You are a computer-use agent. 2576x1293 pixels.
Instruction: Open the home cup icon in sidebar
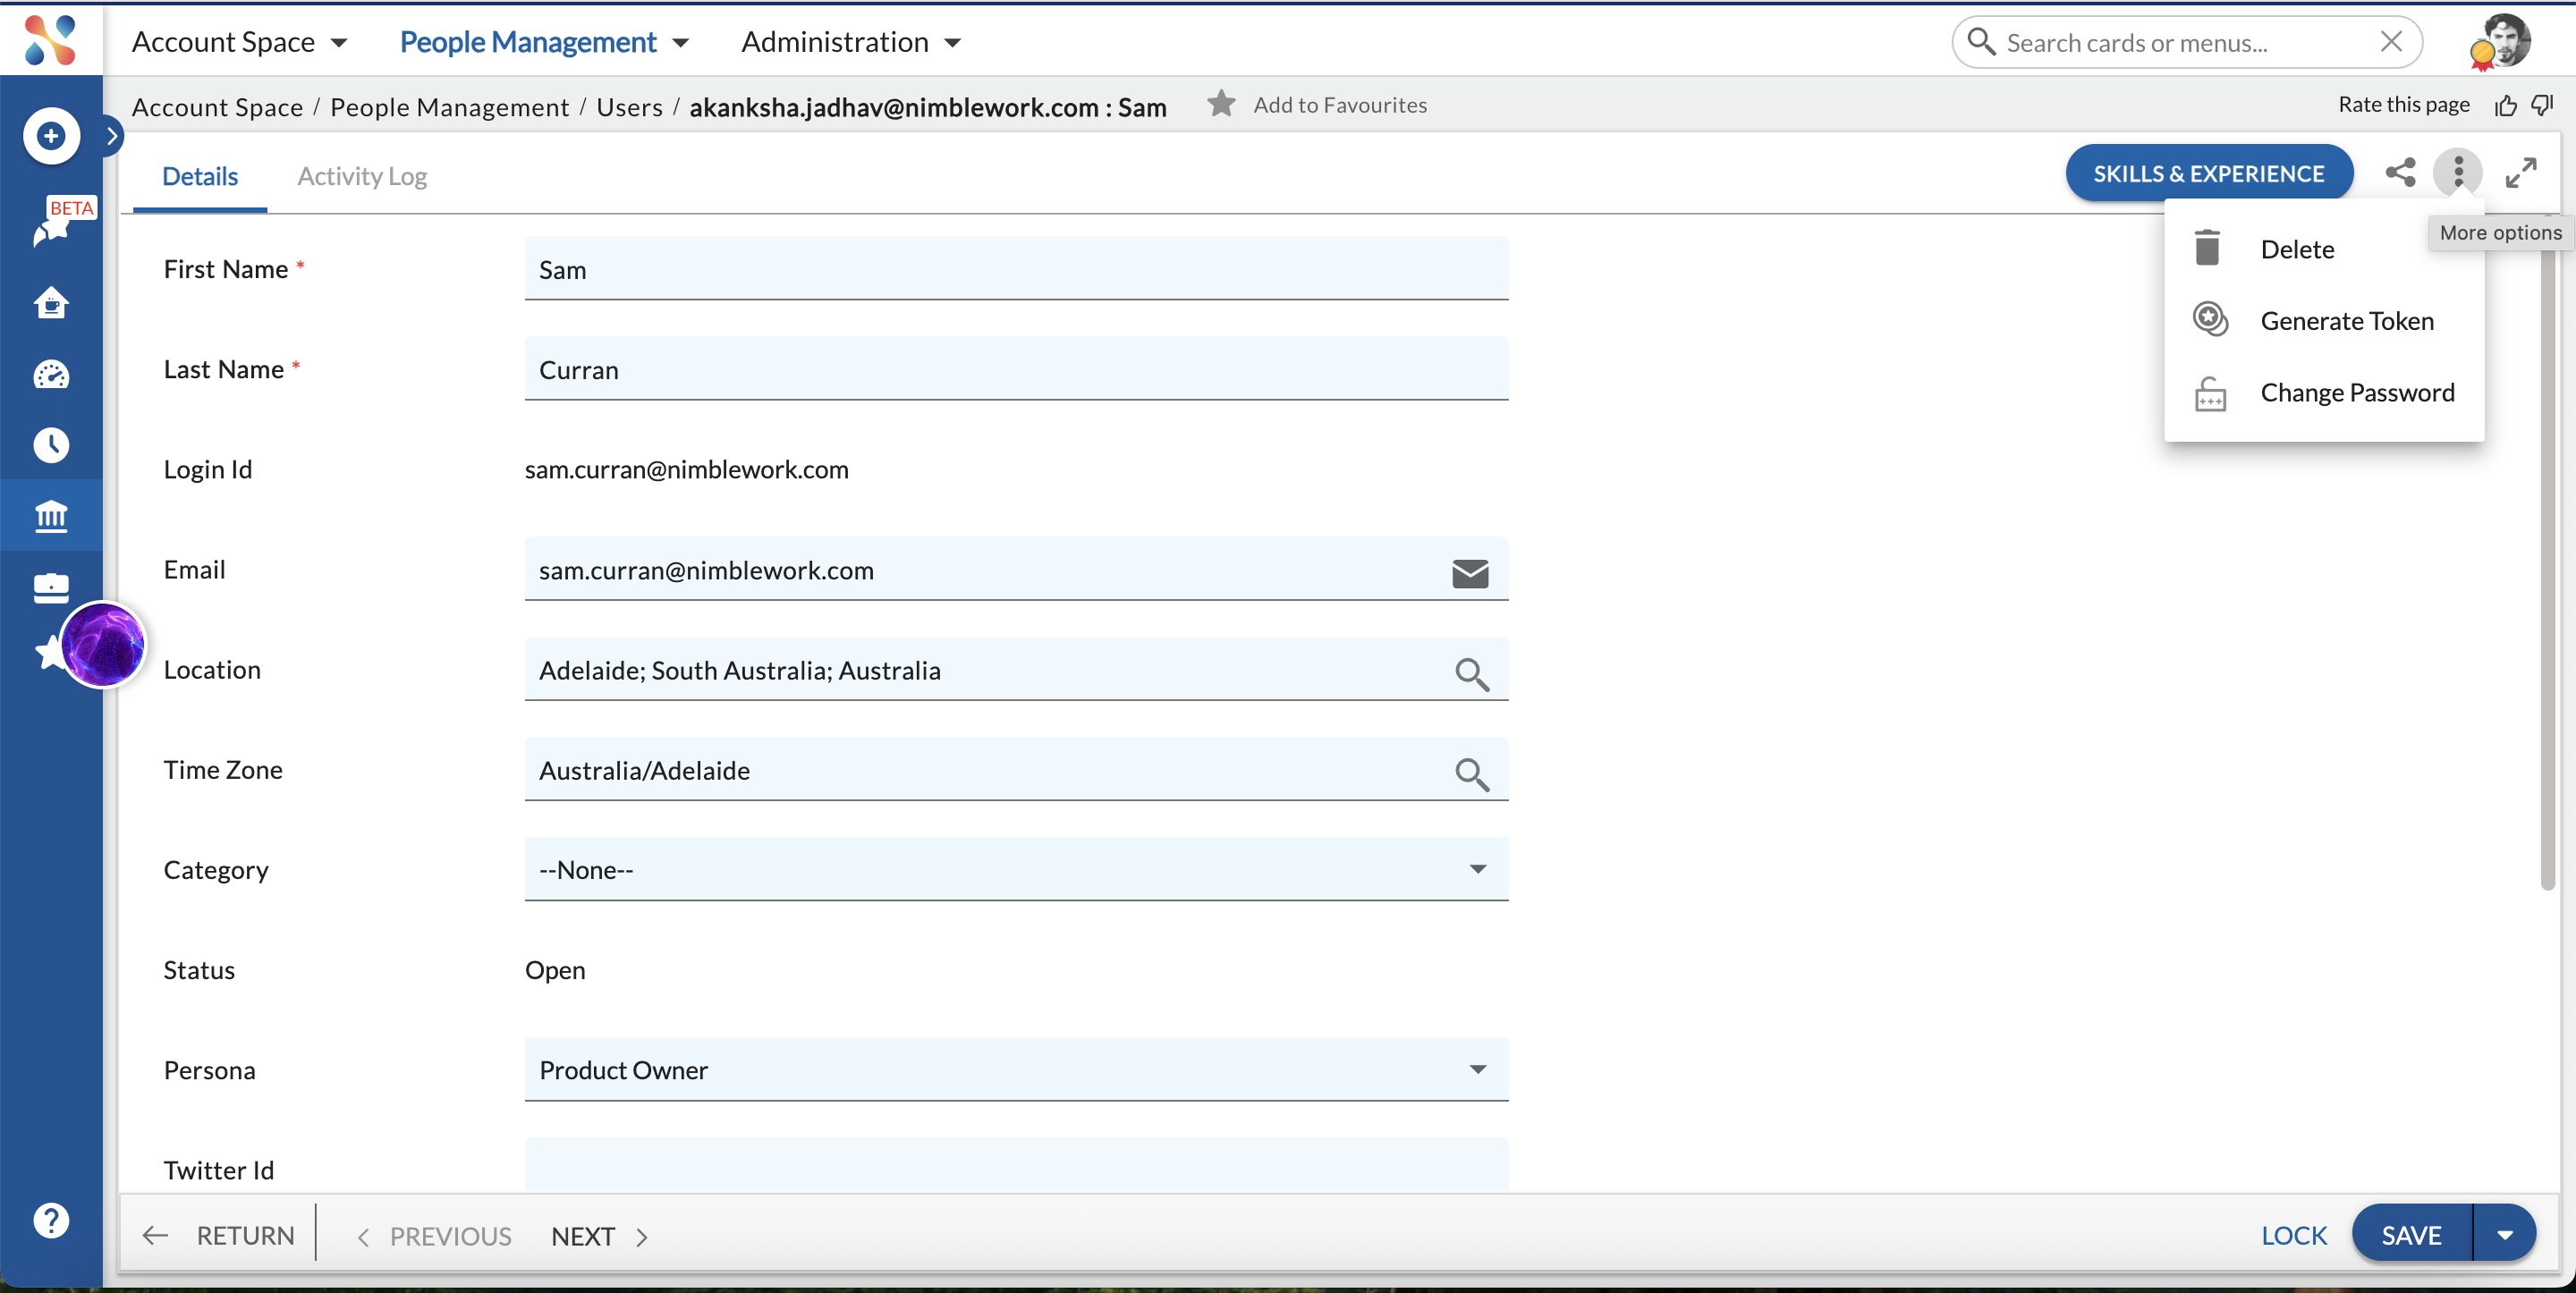[x=51, y=303]
